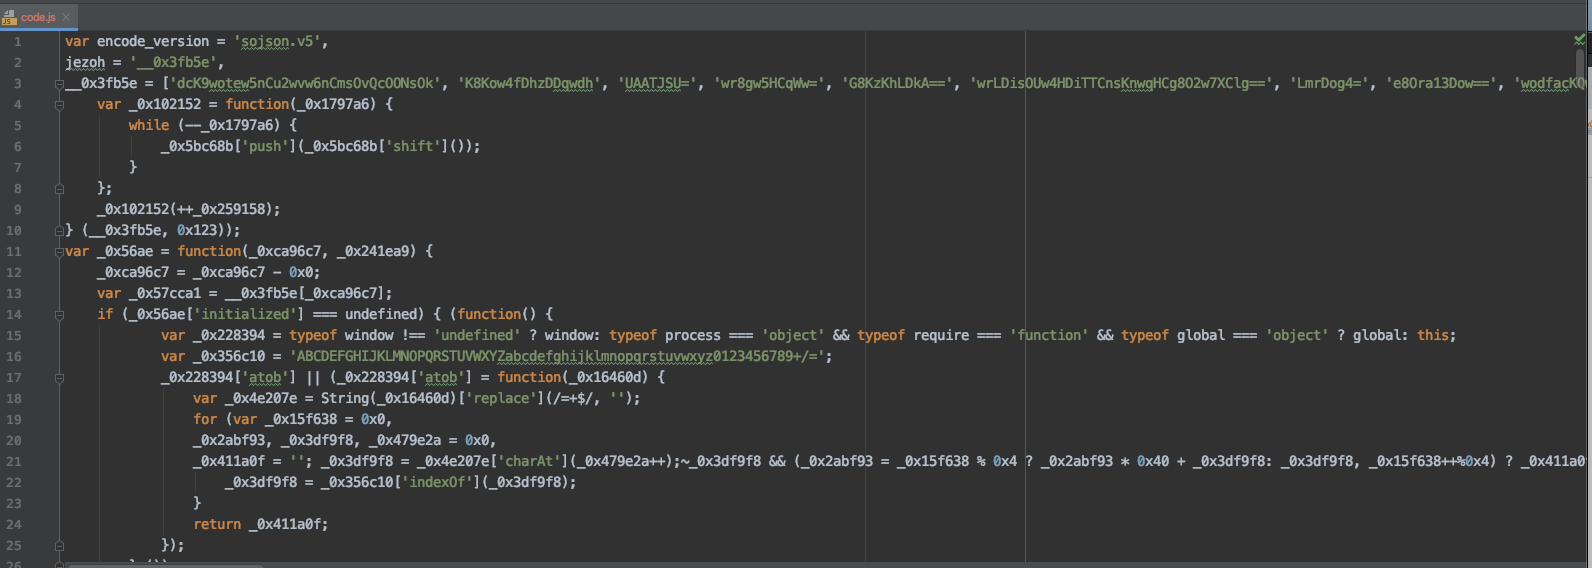Collapse the _0x56ae function at line 11
Screen dimensions: 1592x568
click(x=59, y=251)
